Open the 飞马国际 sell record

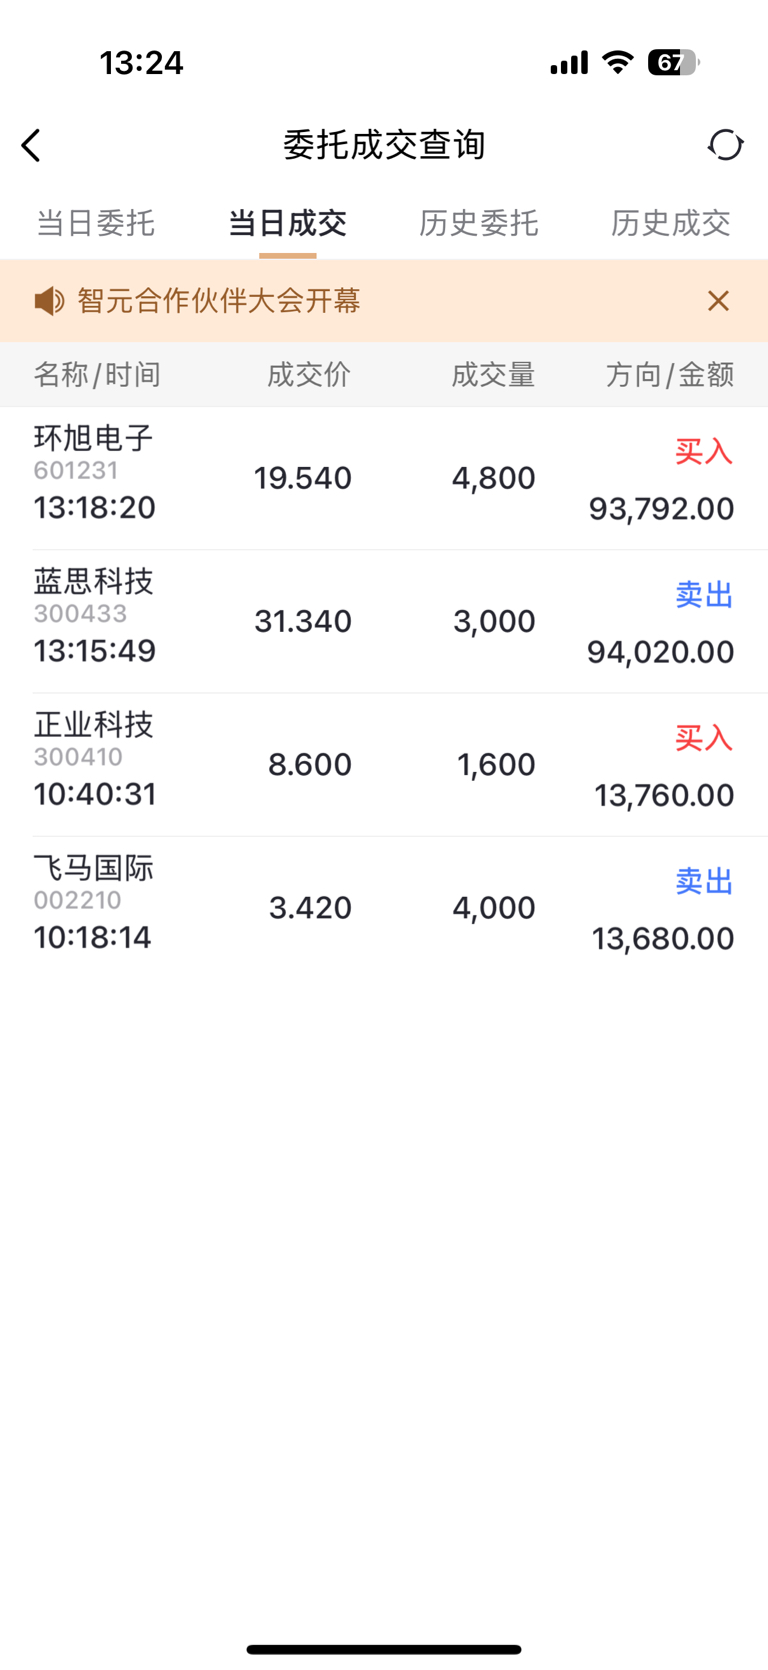(x=384, y=907)
